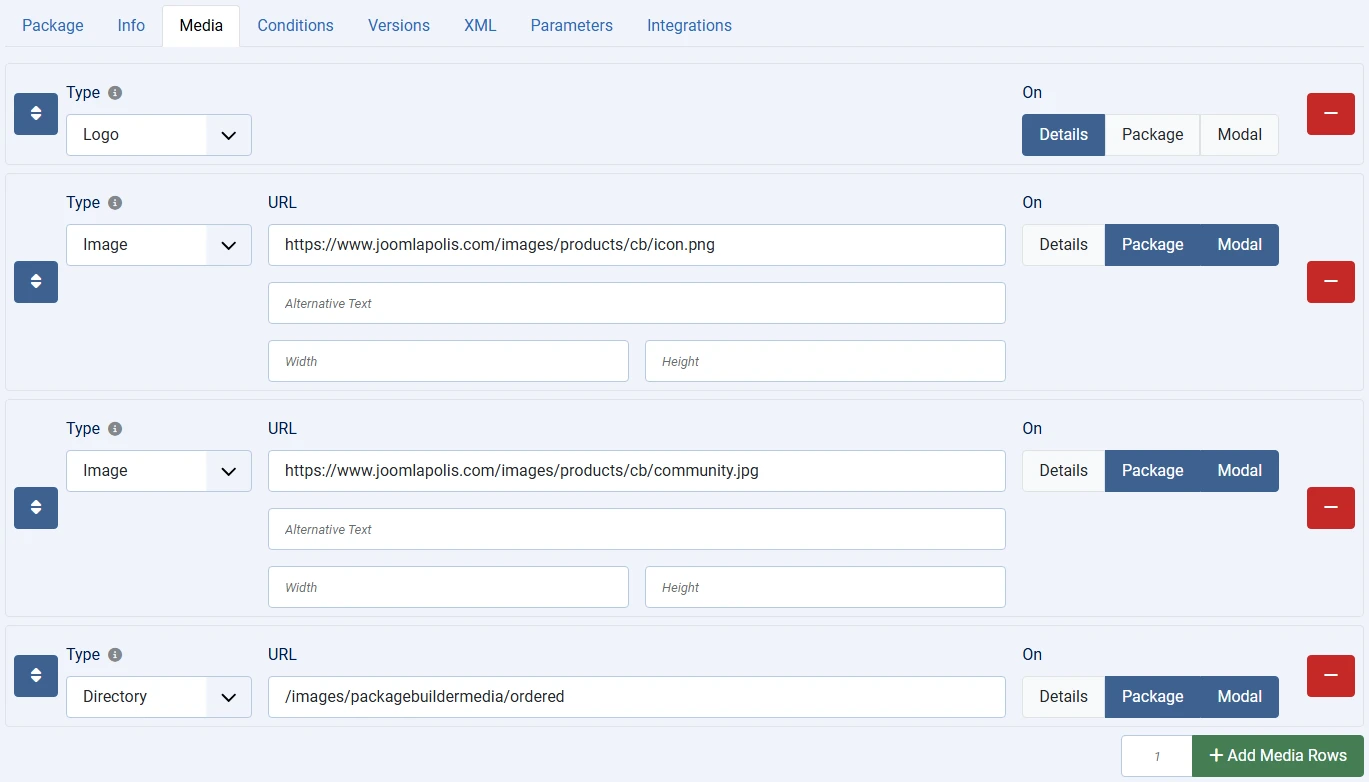Toggle Modal on the Directory row
The height and width of the screenshot is (782, 1369).
(1239, 697)
